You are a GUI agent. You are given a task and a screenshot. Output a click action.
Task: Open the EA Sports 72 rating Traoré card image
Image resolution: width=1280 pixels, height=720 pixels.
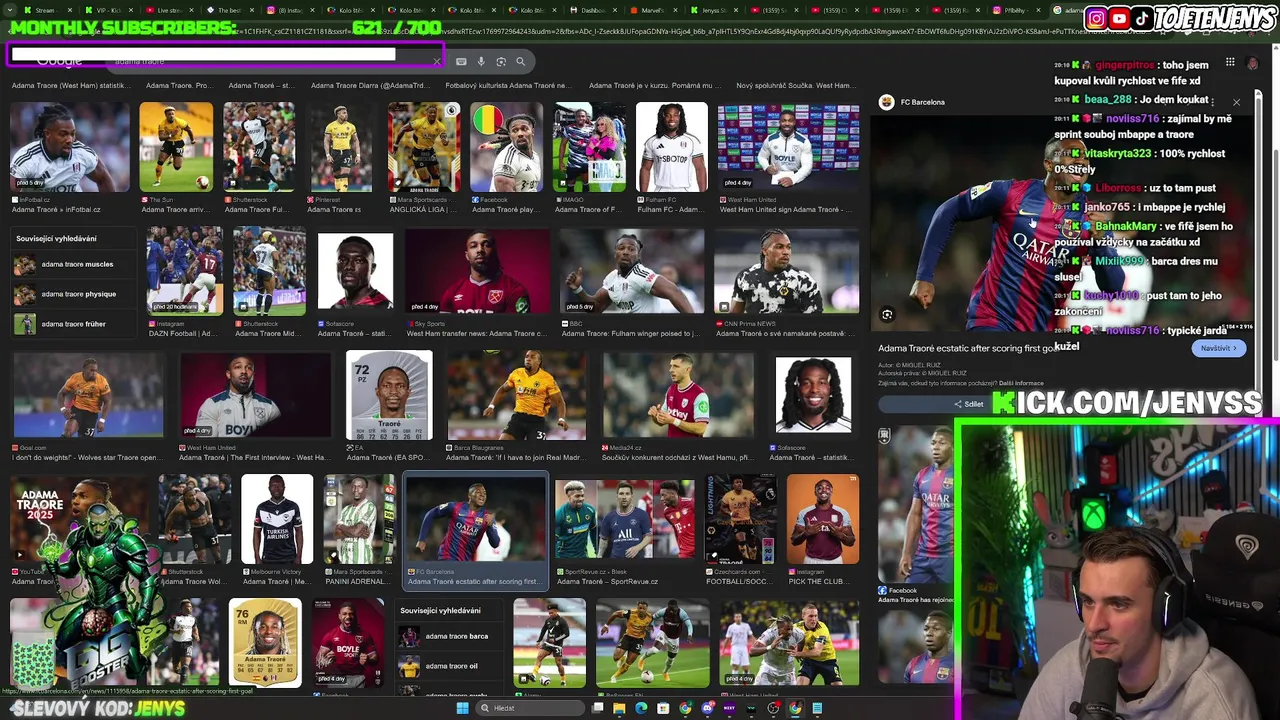point(389,395)
